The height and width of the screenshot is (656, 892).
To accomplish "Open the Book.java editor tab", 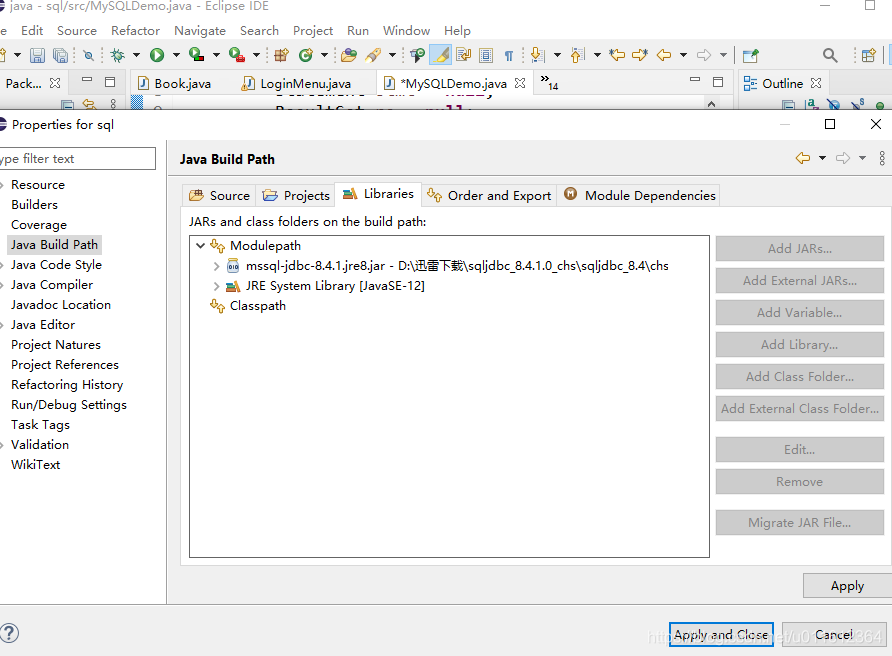I will 175,83.
